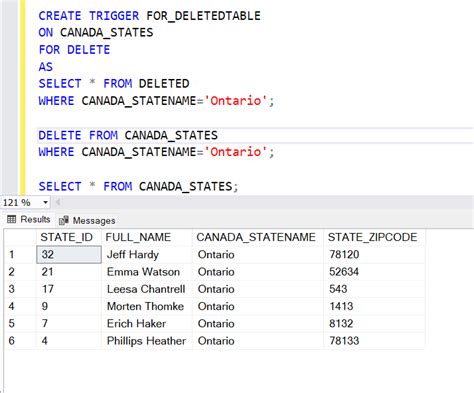Click the Emma Watson cell

(x=147, y=272)
